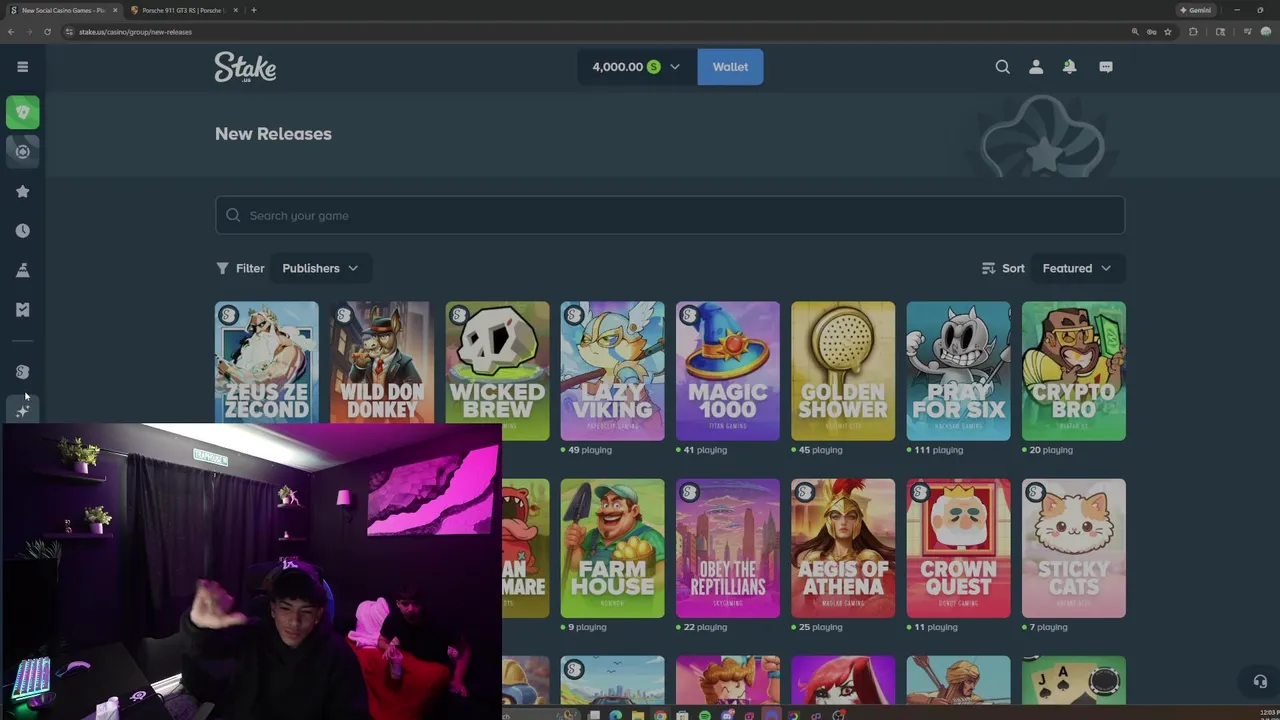Open favourites star icon in sidebar
1280x720 pixels.
22,191
